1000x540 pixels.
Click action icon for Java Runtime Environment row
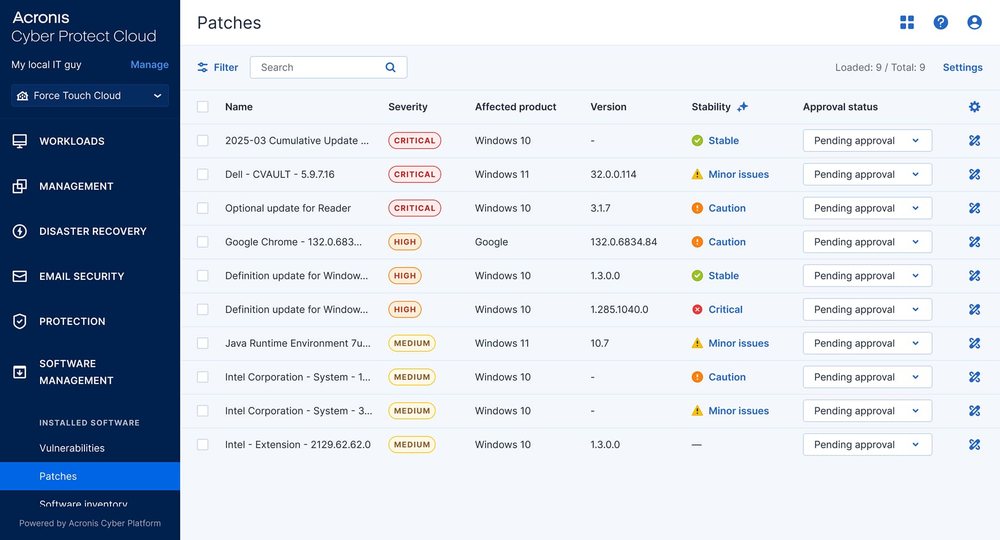(974, 344)
